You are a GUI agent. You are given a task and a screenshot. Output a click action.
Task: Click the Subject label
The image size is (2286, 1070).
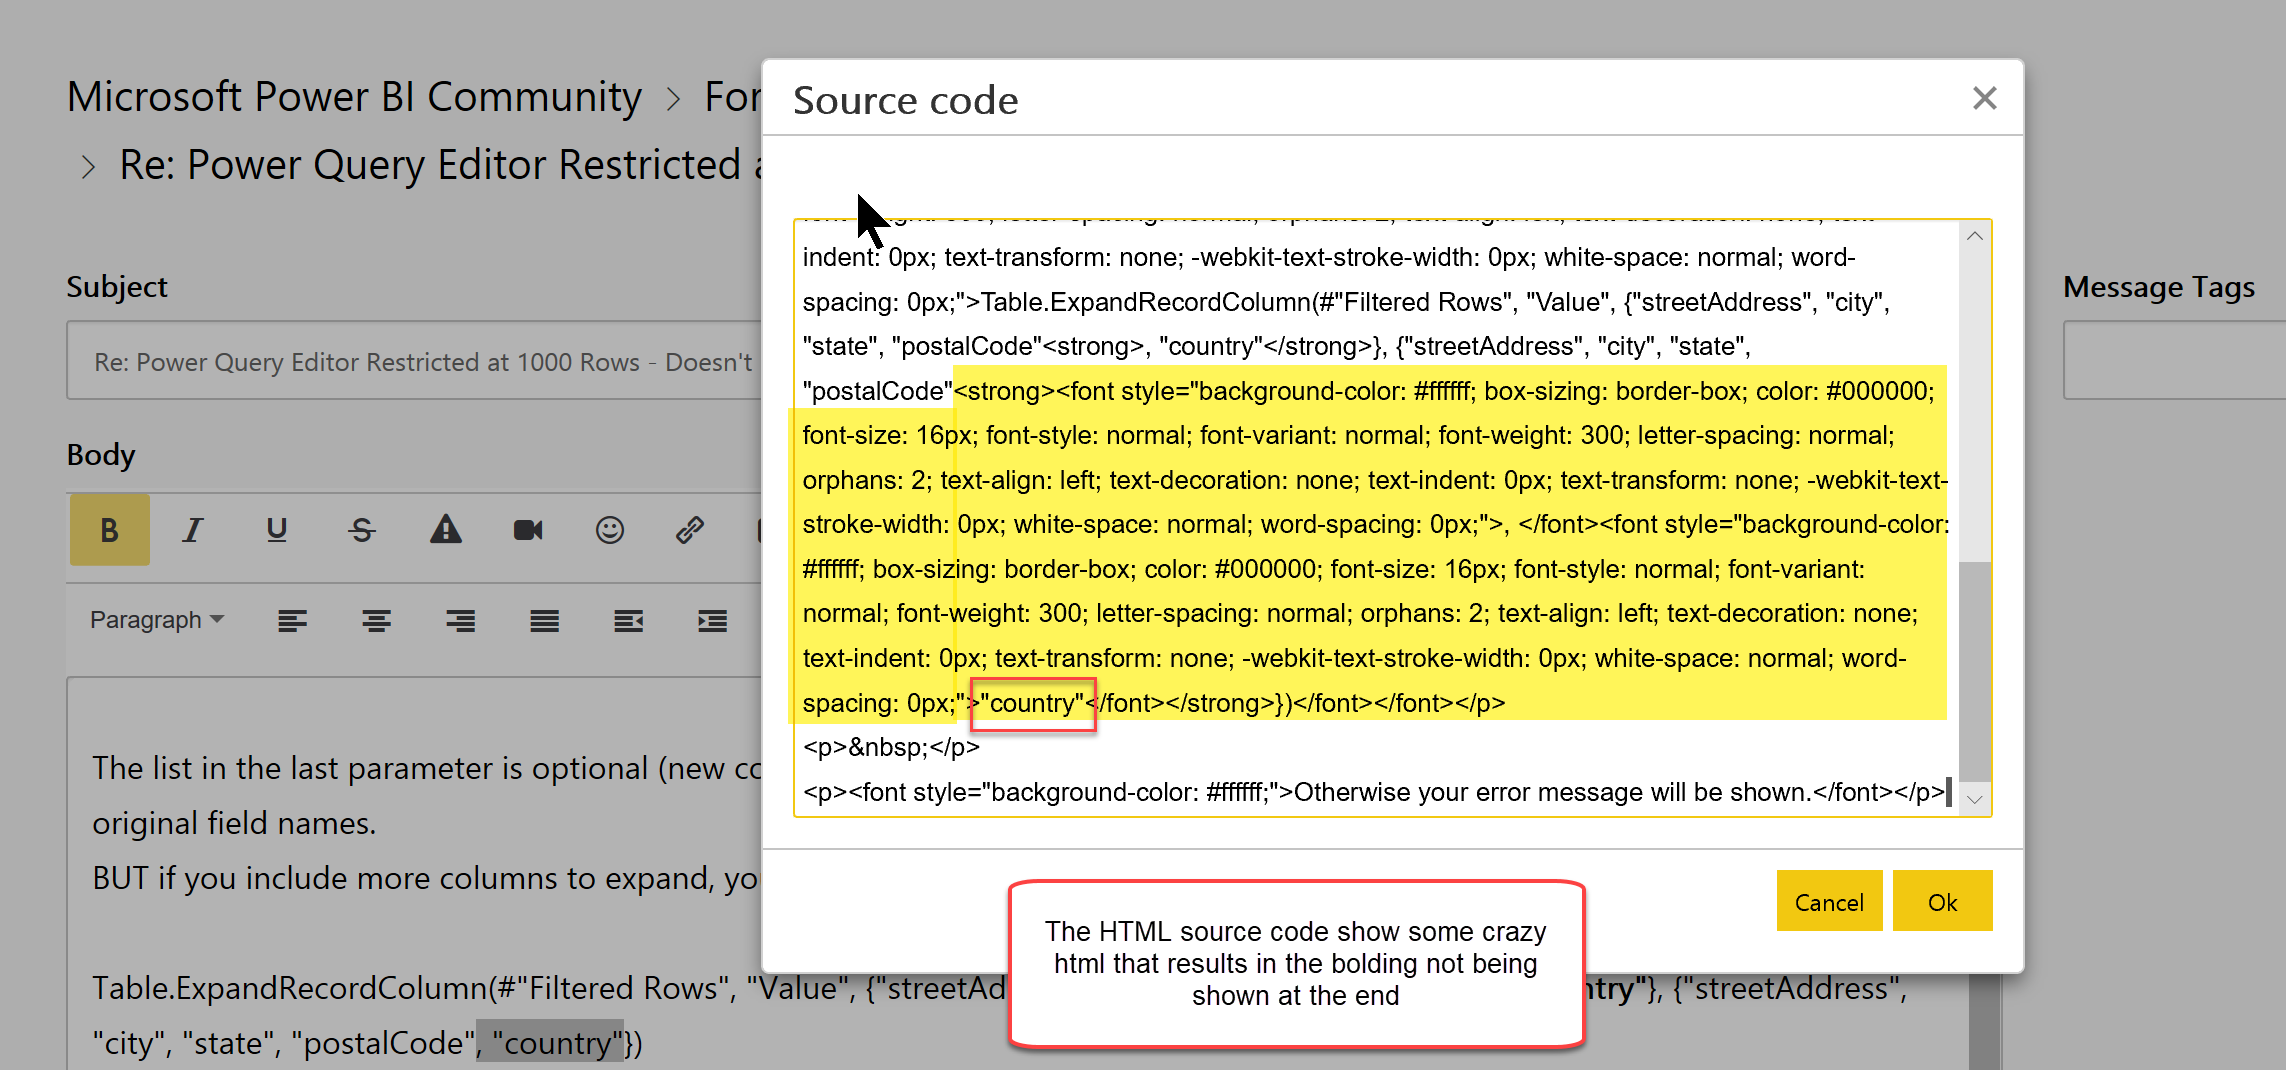(x=117, y=287)
